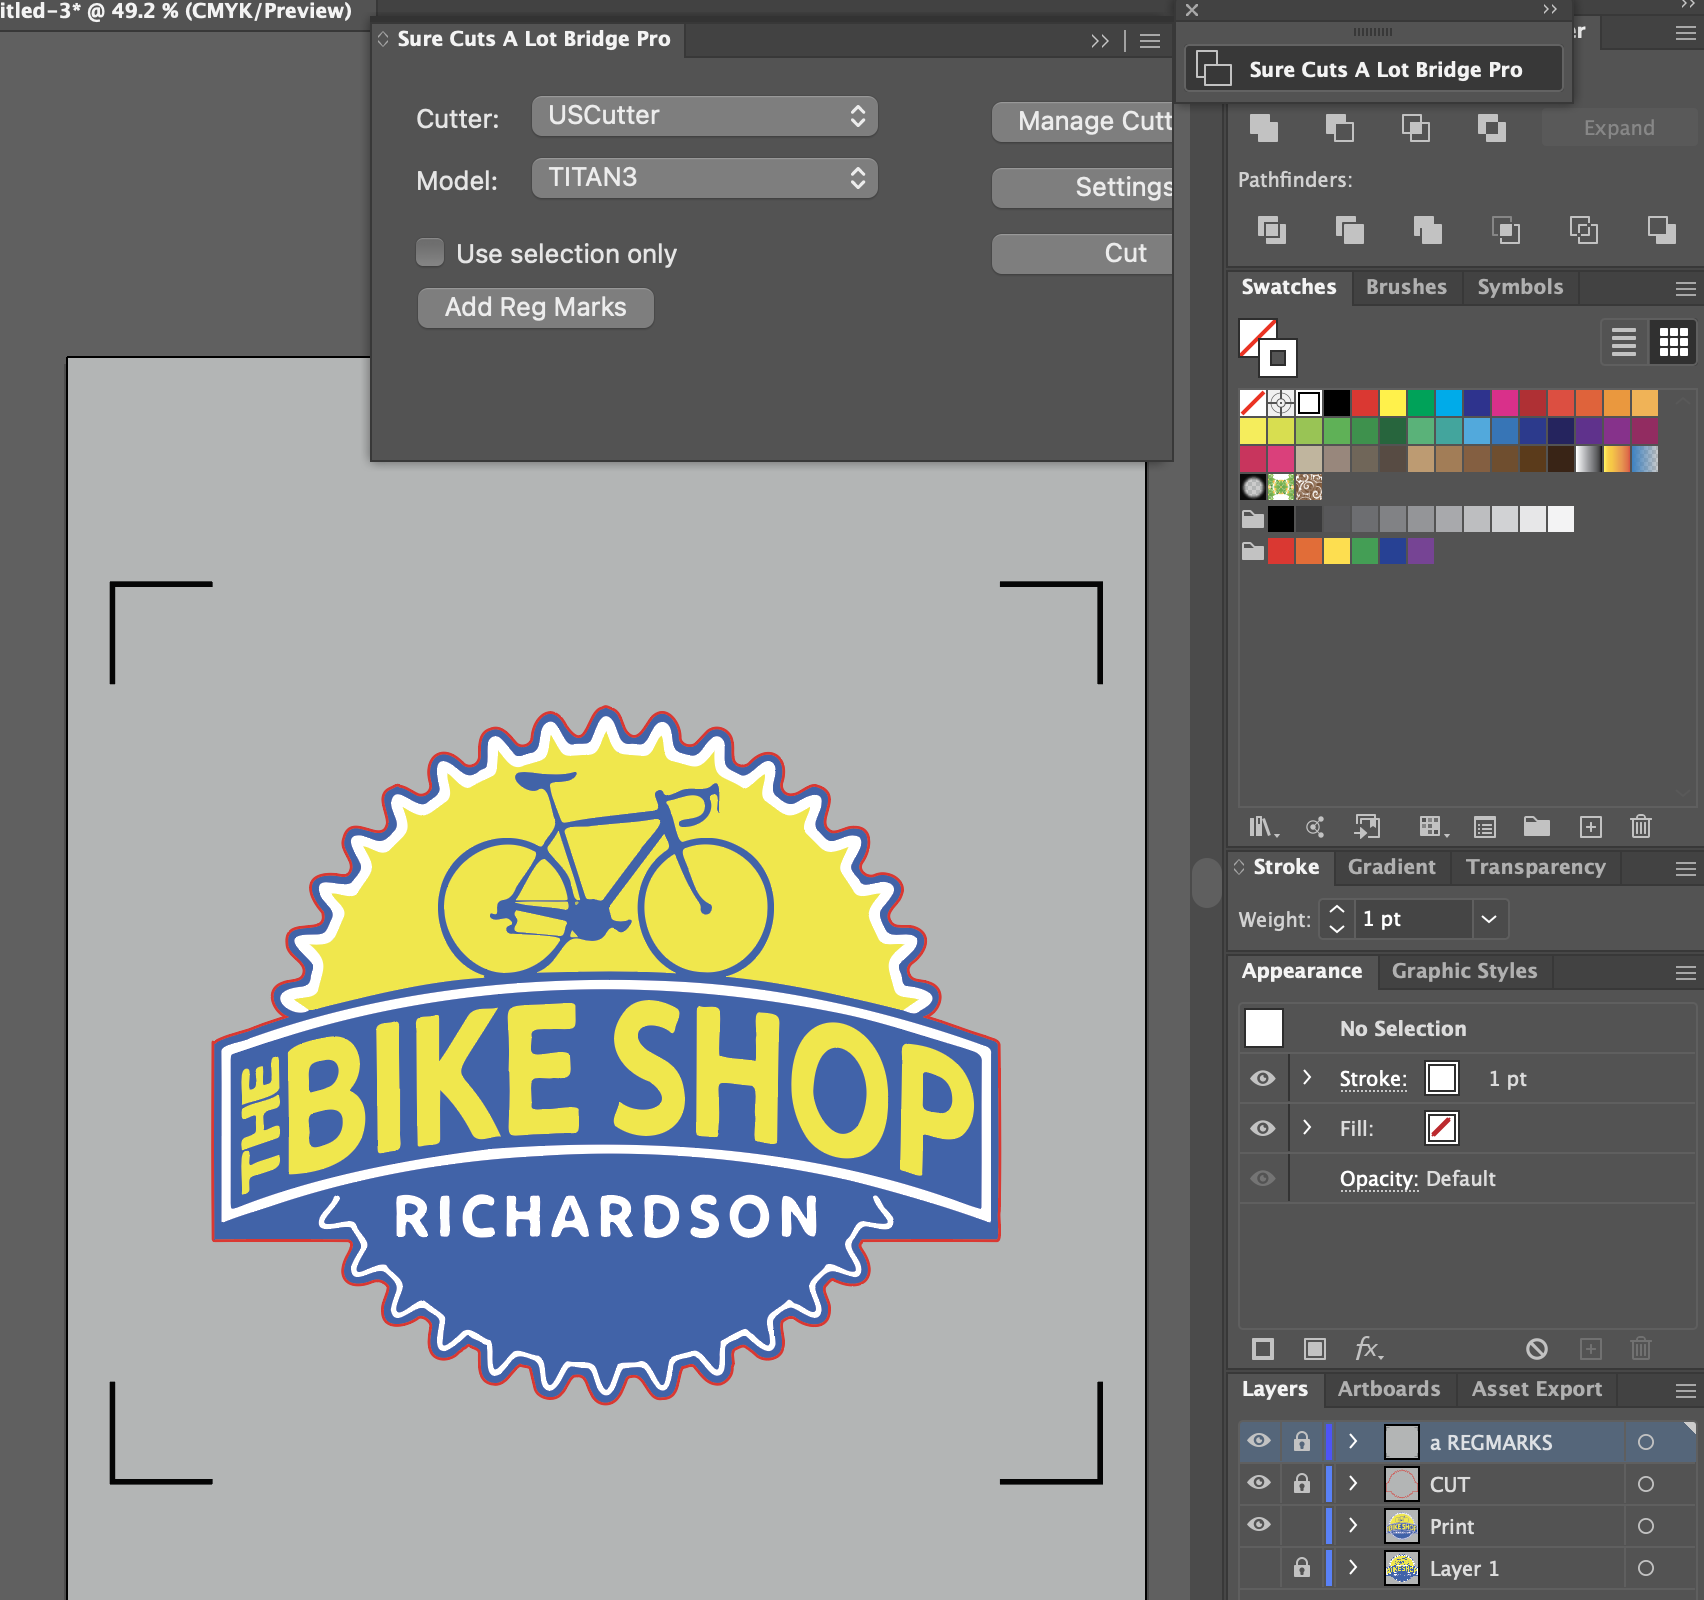1704x1600 pixels.
Task: Click the Crop pathfinder icon
Action: (x=1506, y=230)
